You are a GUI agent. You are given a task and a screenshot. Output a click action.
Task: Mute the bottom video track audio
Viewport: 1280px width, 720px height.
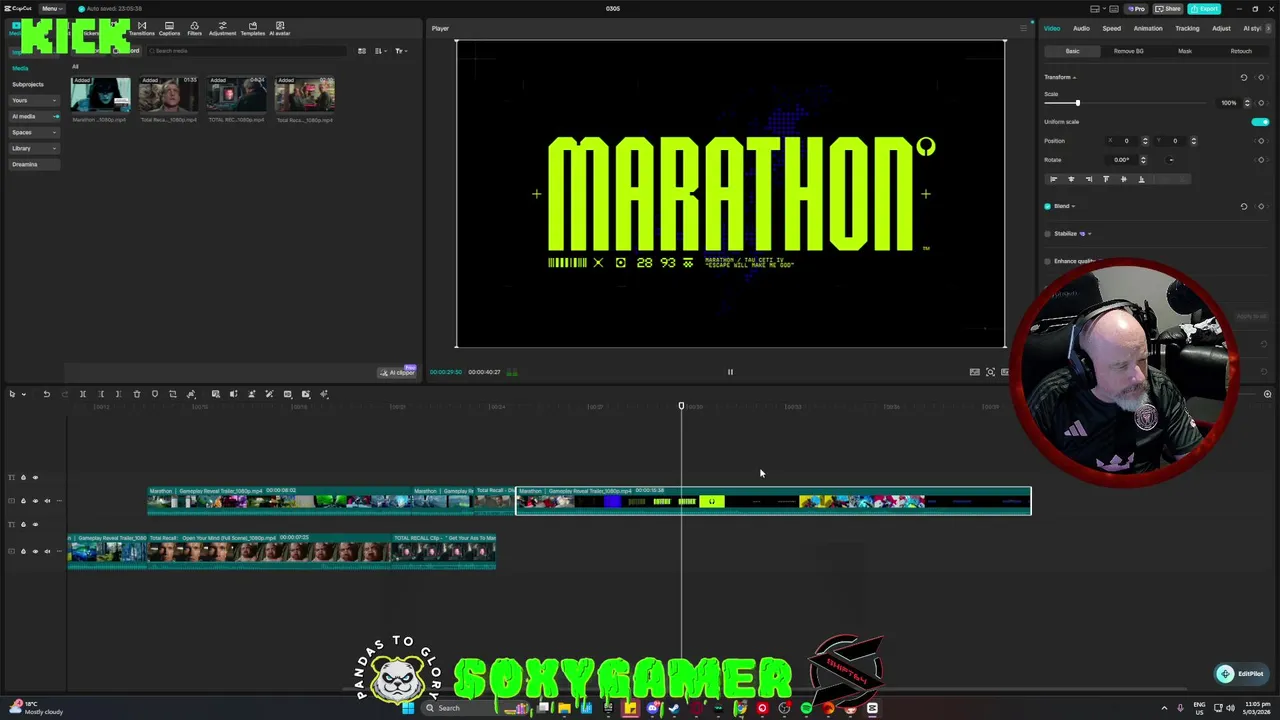click(47, 551)
